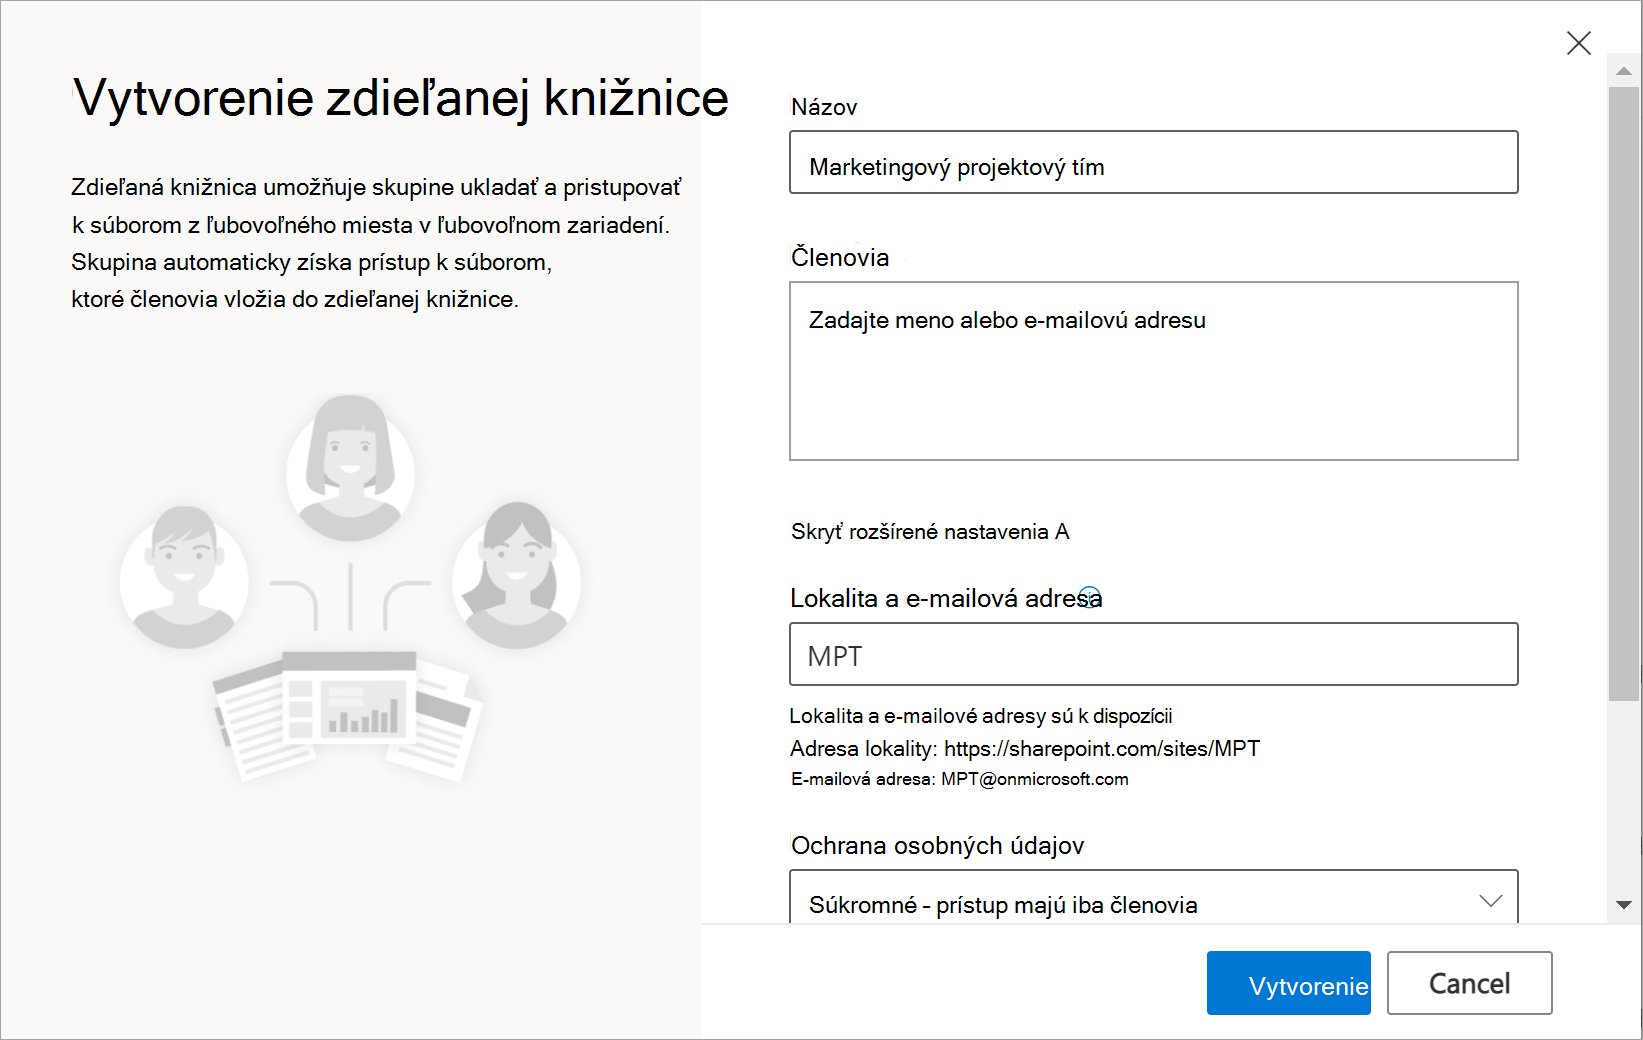Open the Ochrana osobných údajov dropdown
Viewport: 1643px width, 1040px height.
[1153, 899]
